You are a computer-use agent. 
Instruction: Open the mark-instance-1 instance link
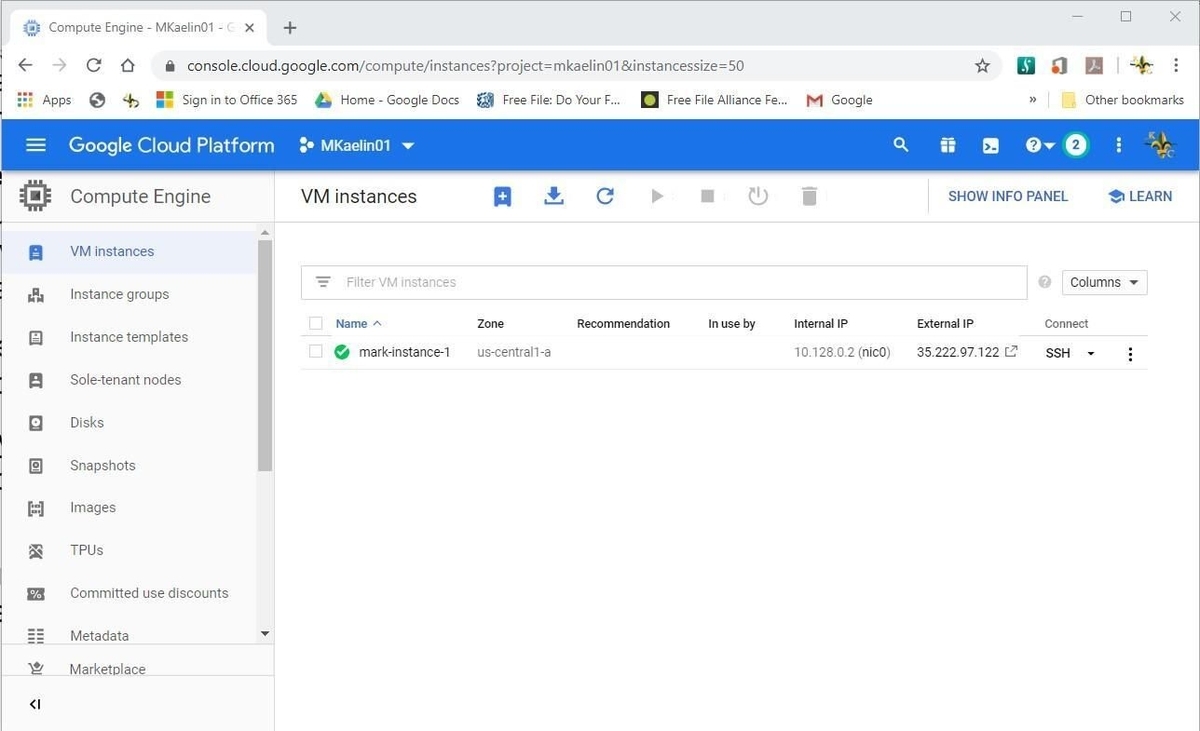click(405, 352)
